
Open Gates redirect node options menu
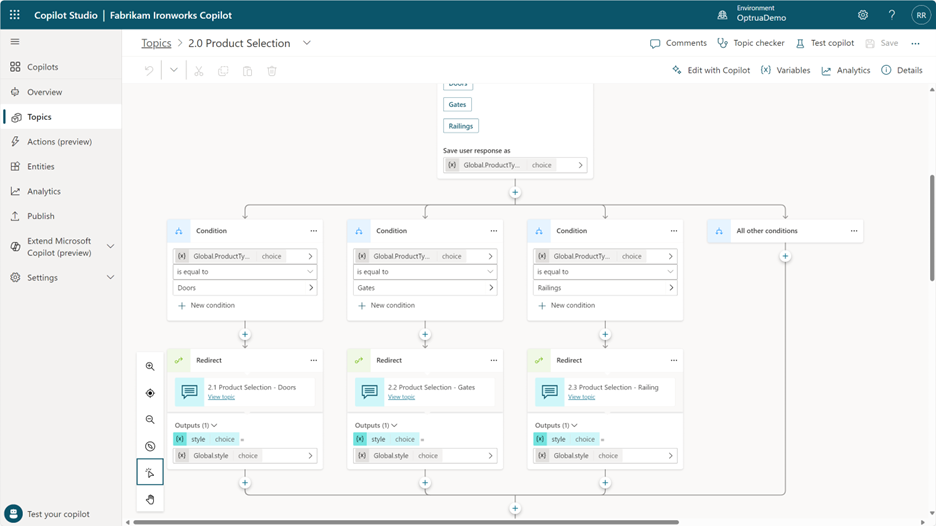[494, 360]
